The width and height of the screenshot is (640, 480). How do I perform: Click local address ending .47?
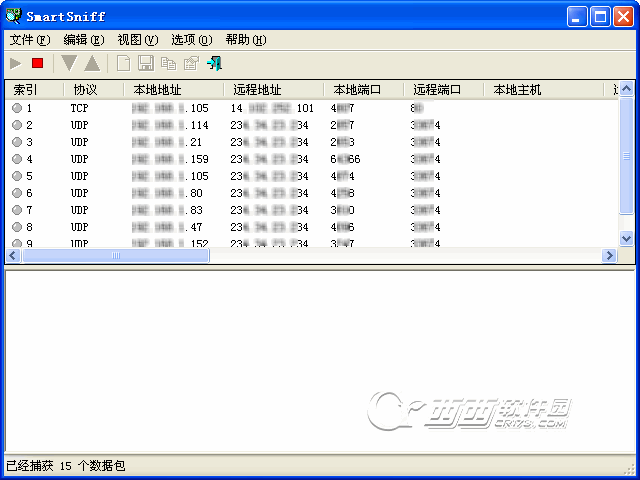tap(167, 227)
